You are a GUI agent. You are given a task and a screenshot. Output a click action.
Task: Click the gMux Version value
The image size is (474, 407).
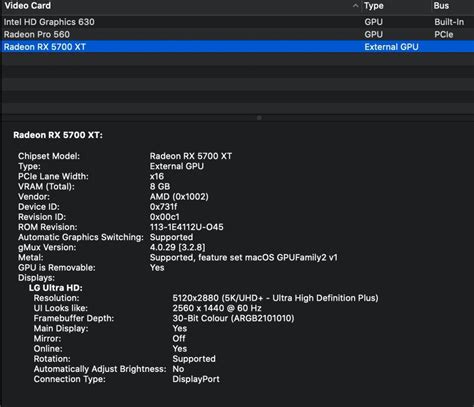[x=177, y=247]
